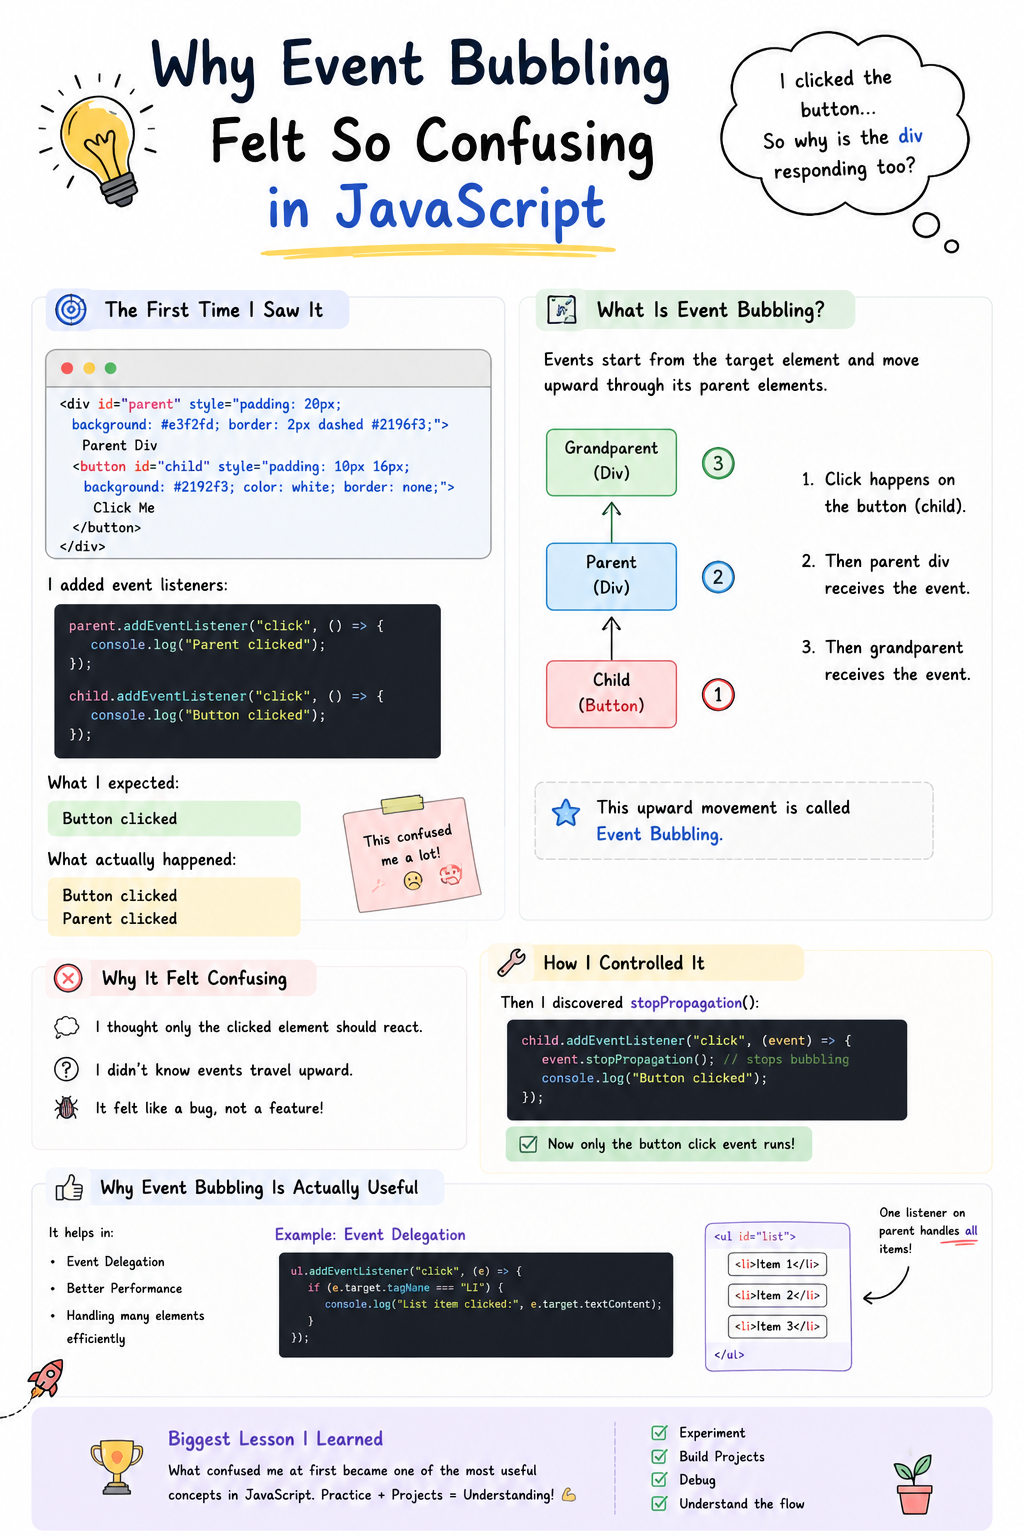Viewport: 1024px width, 1536px height.
Task: Click the wrench icon beside How I Controlled It
Action: point(512,962)
